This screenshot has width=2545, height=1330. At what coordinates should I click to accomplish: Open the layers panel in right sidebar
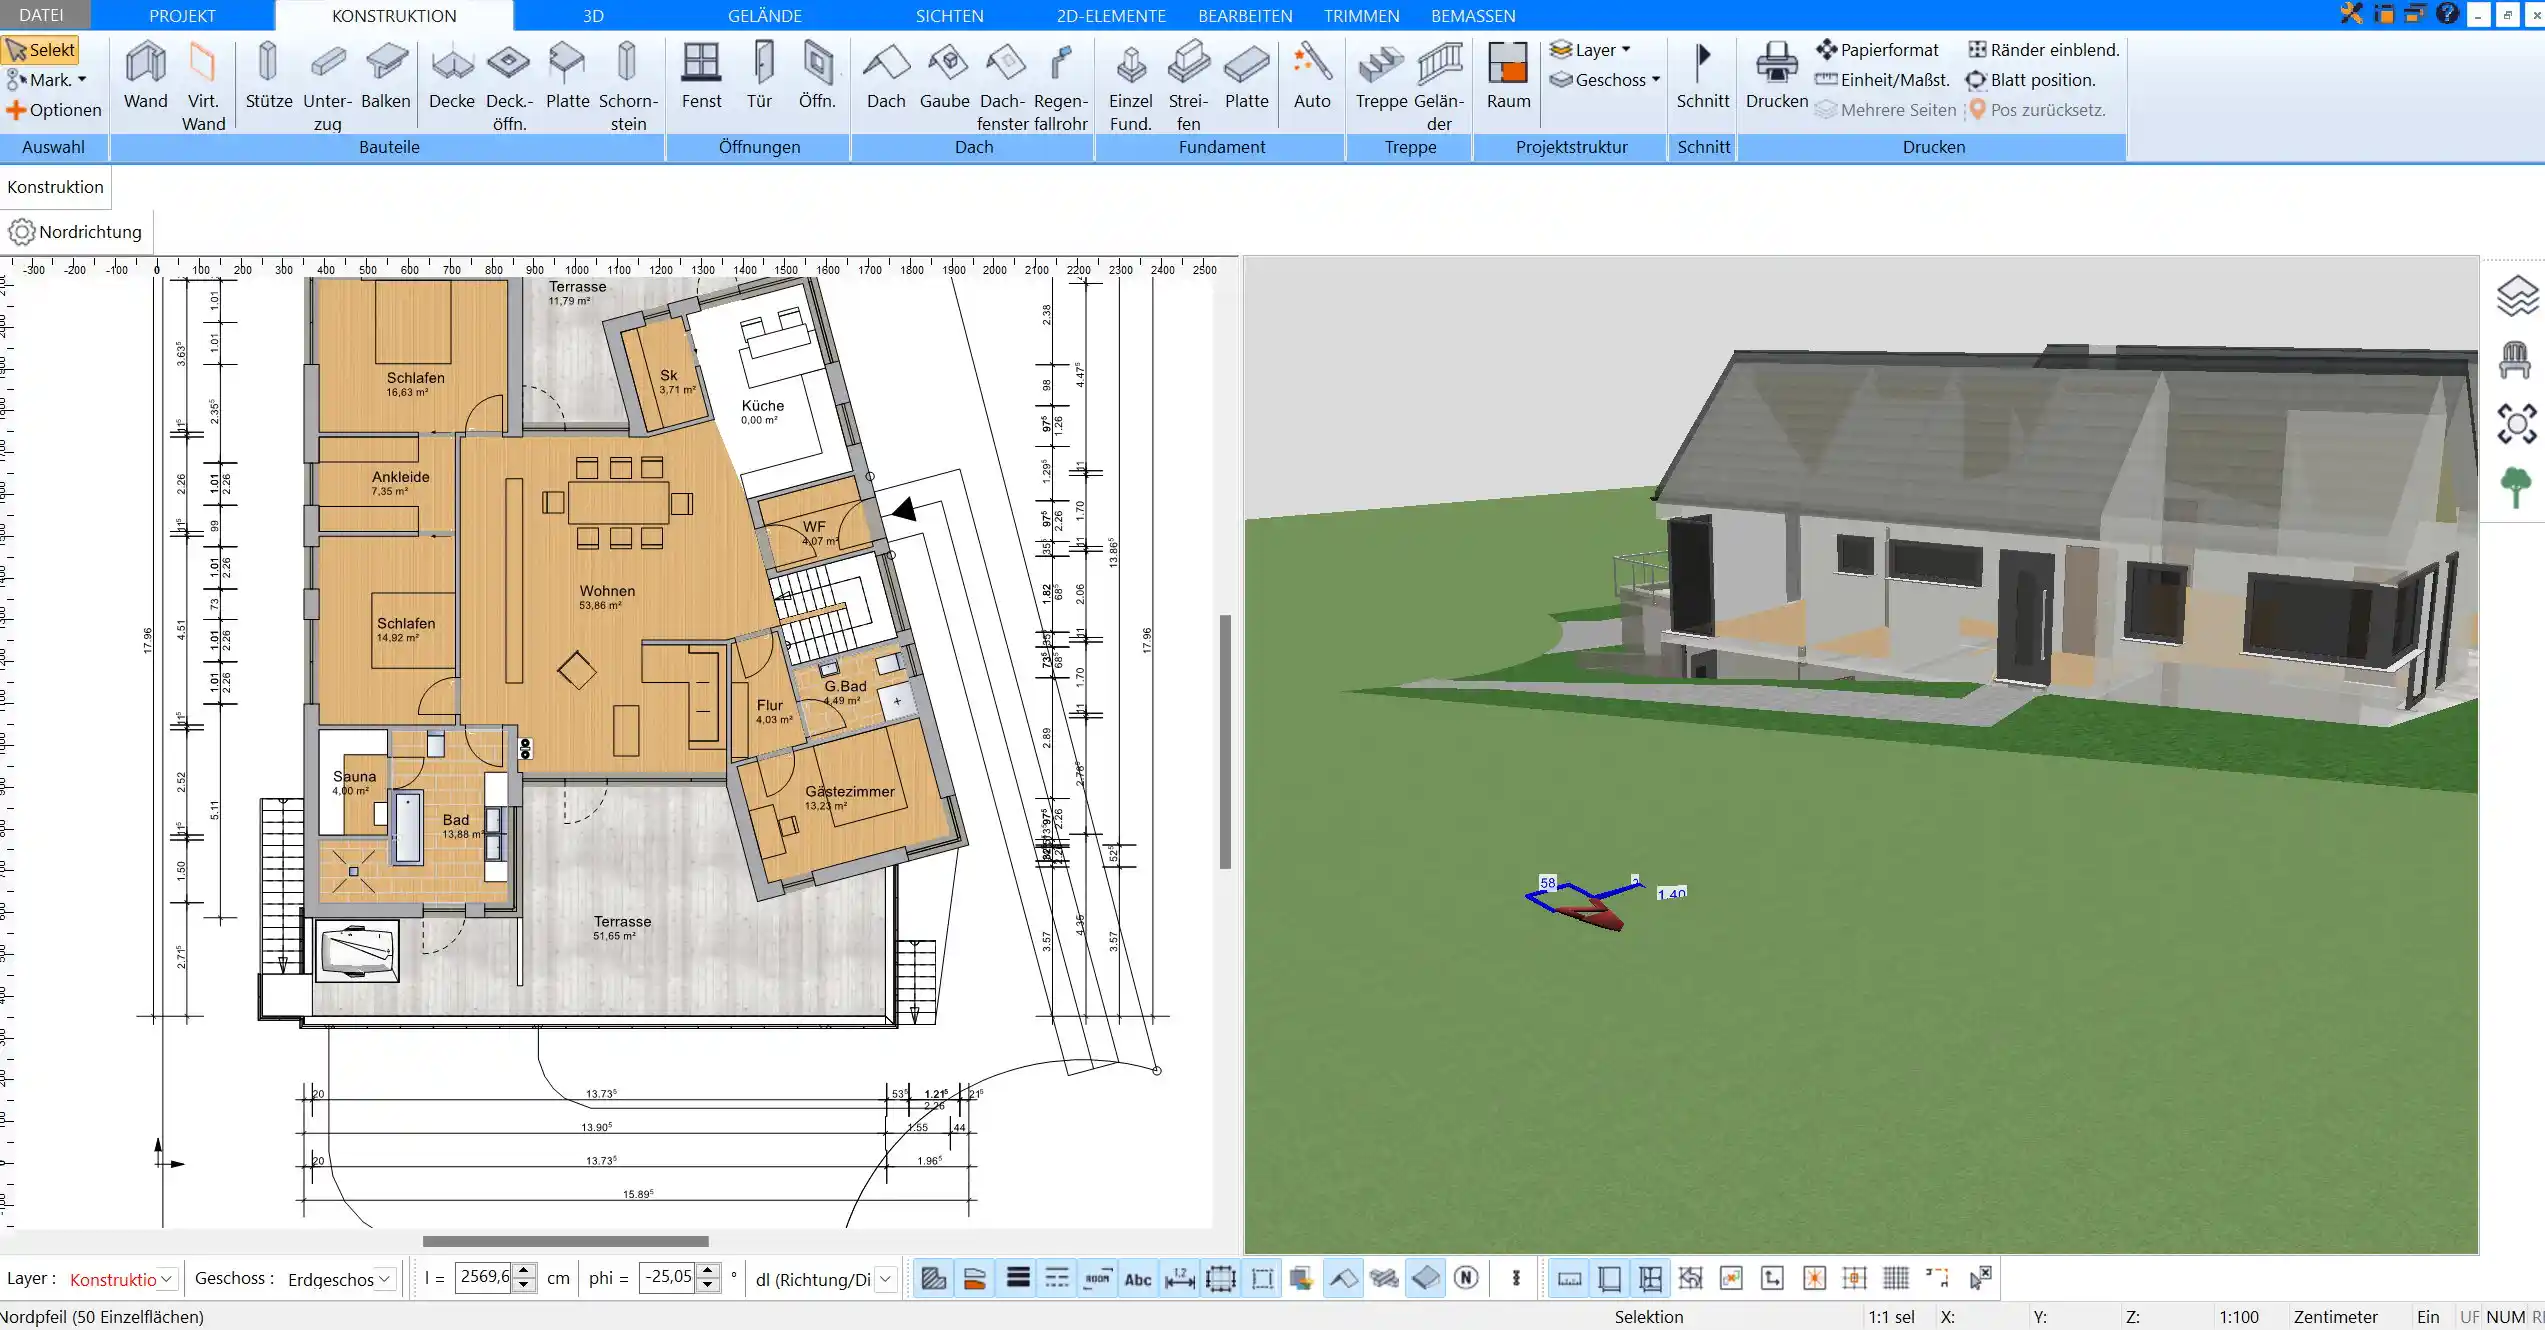point(2517,297)
